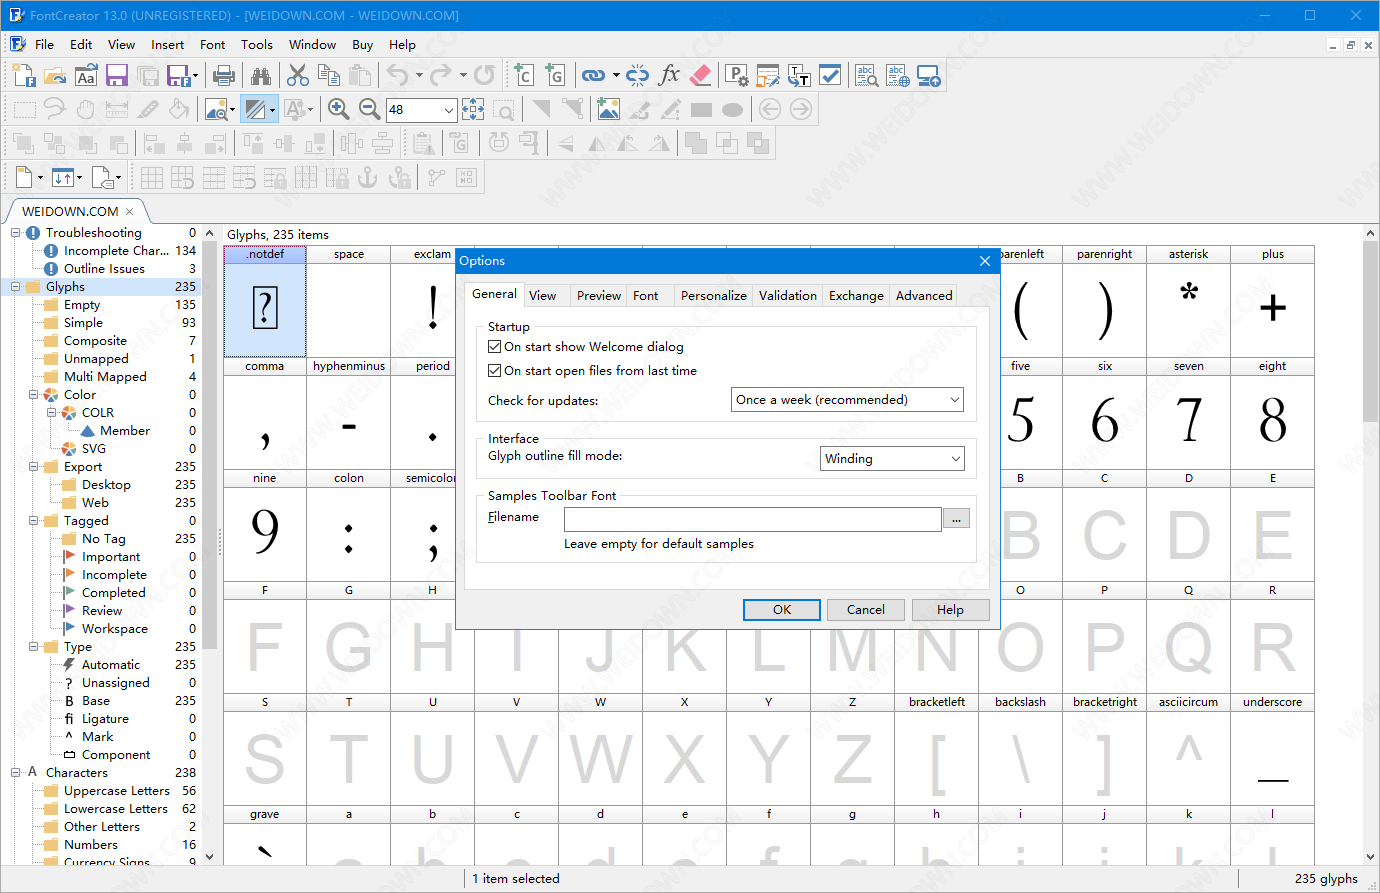Click the Test in Browser globe icon
Screen dimensions: 1380x893
coord(897,75)
